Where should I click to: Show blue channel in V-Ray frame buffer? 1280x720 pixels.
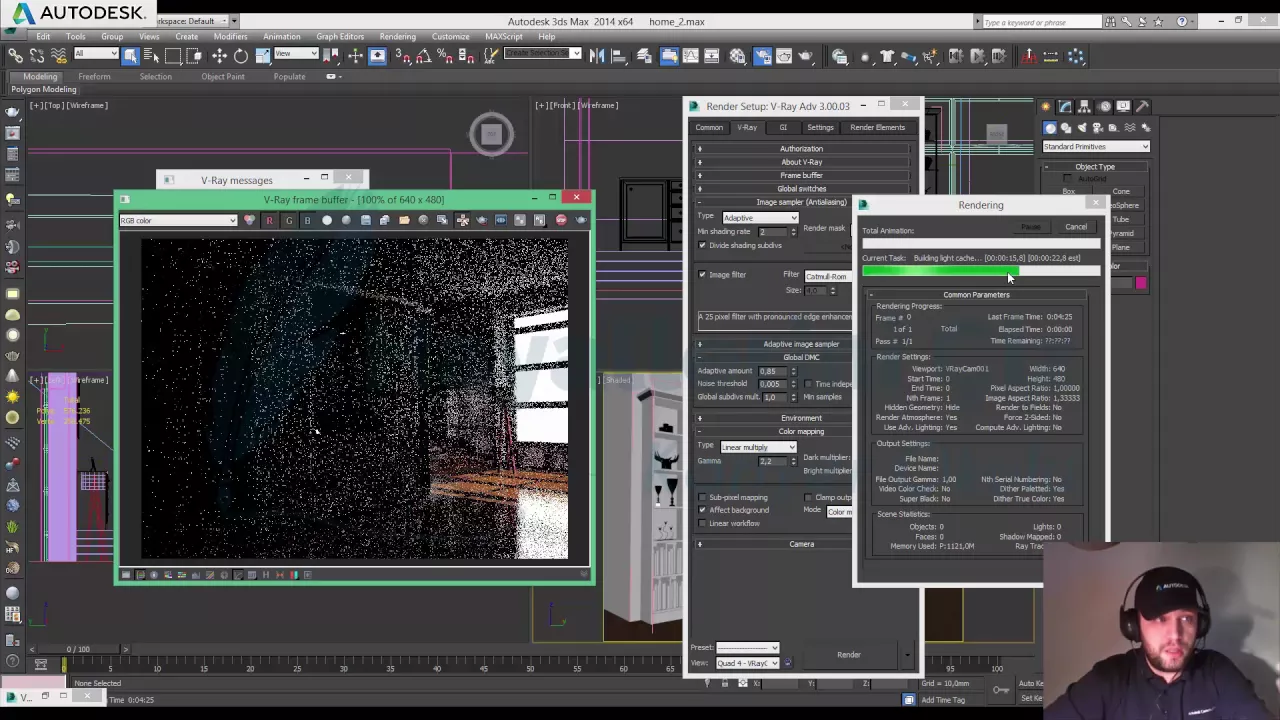pos(307,220)
